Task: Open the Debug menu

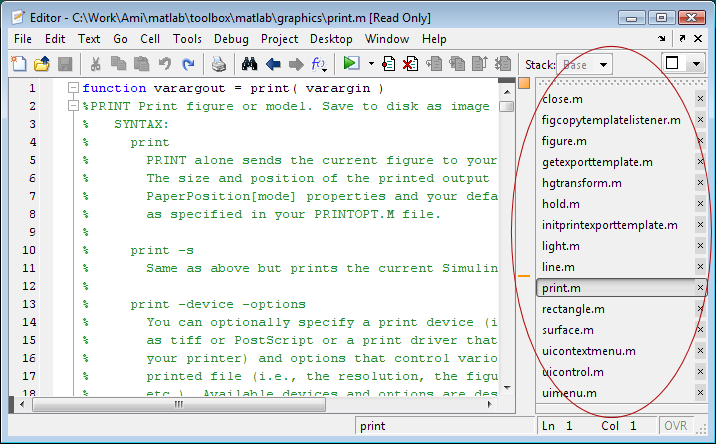Action: point(231,39)
